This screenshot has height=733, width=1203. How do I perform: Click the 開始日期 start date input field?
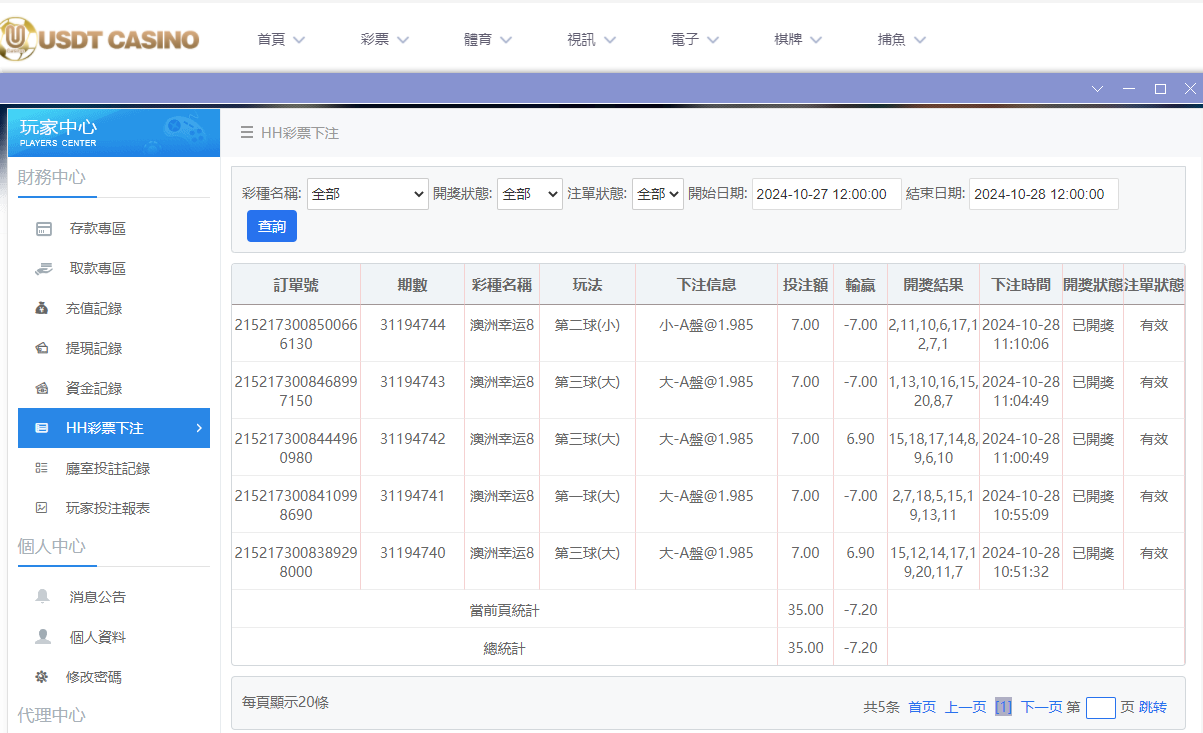826,193
